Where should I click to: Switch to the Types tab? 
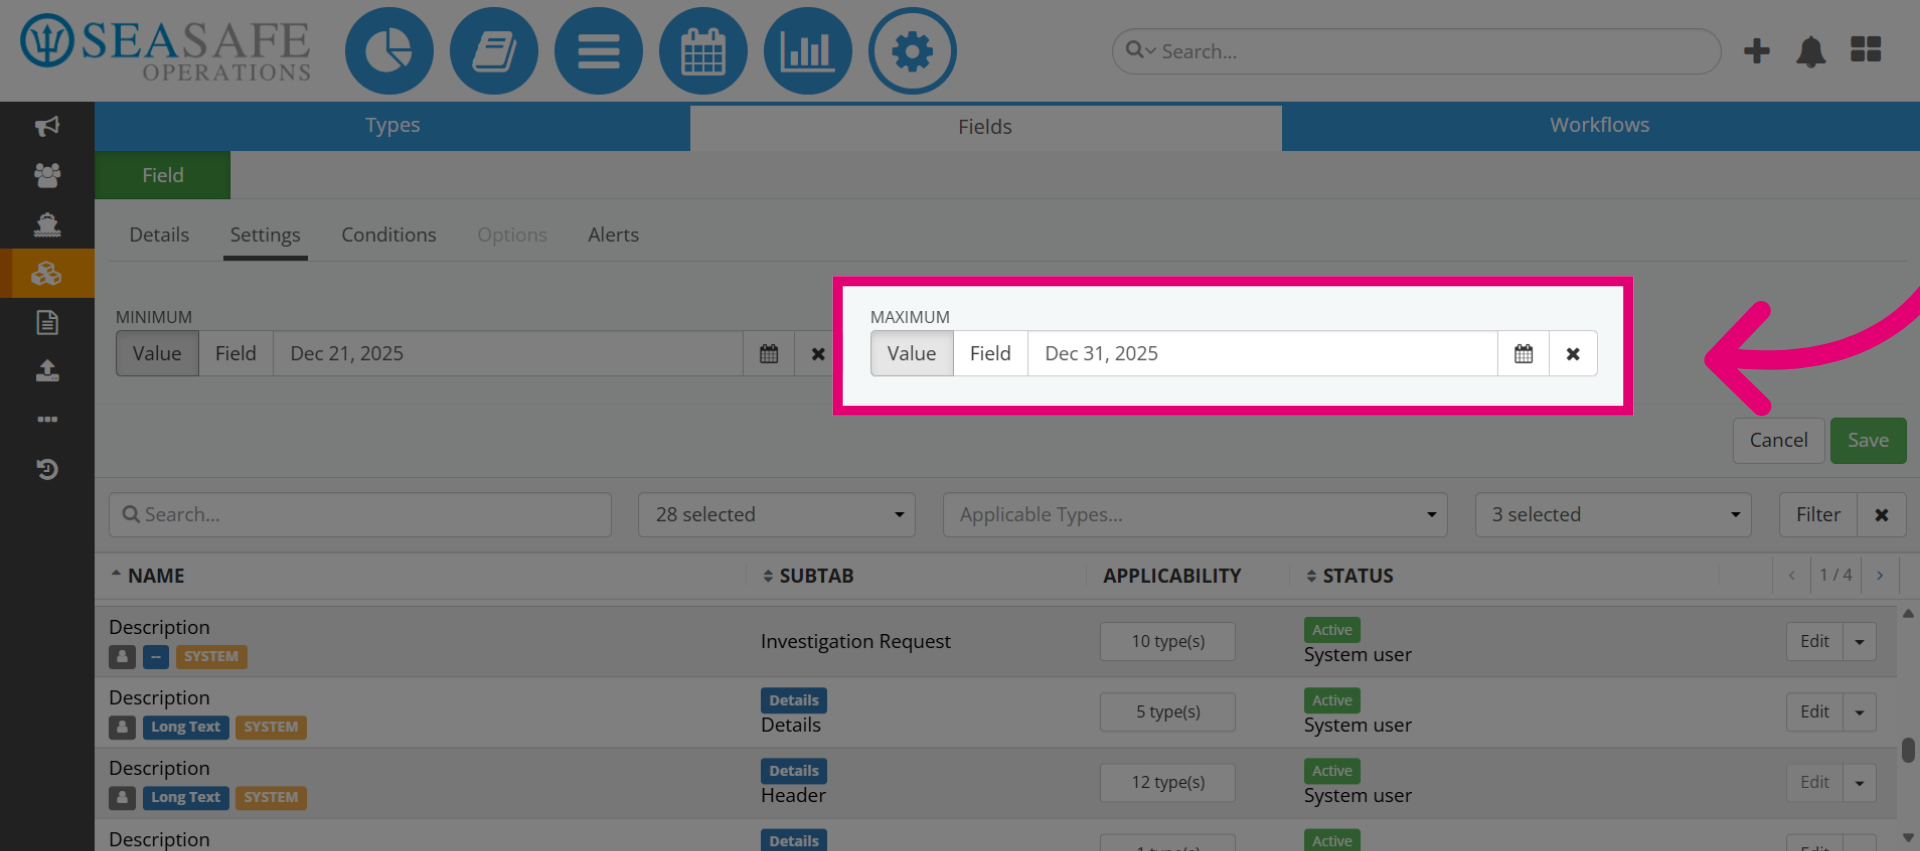tap(392, 126)
